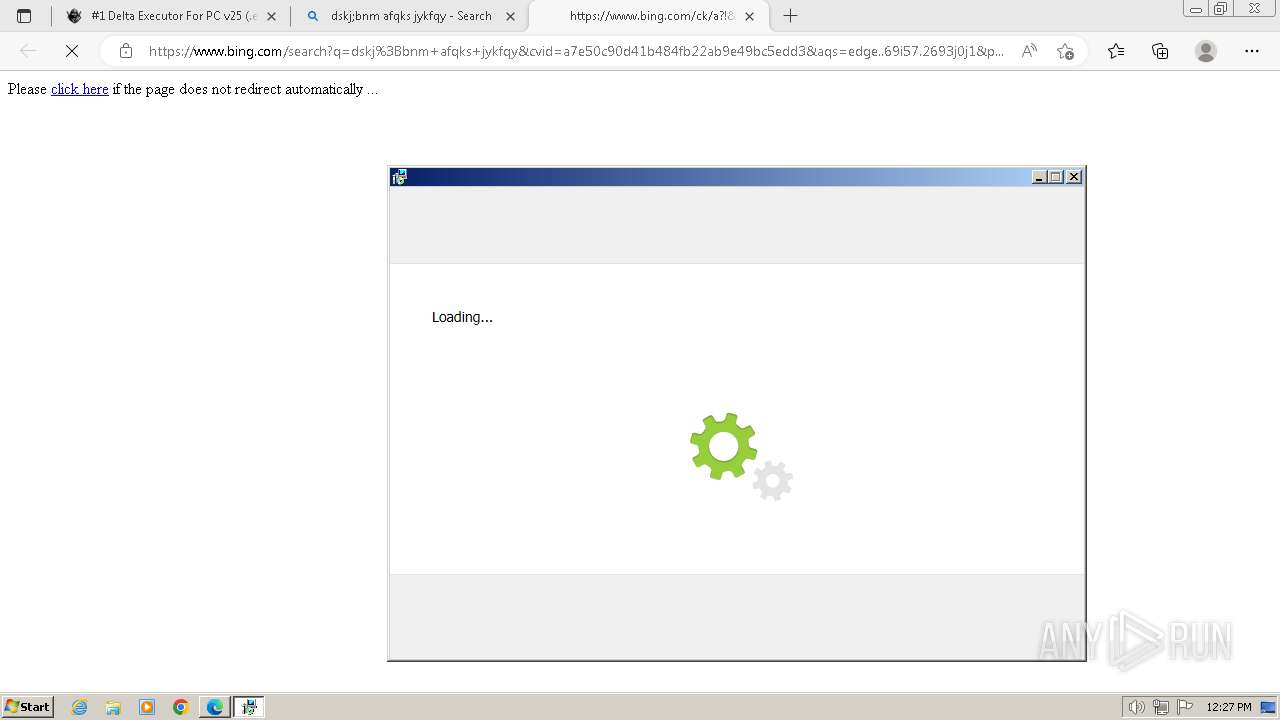Open Read Aloud in the address bar
Viewport: 1280px width, 720px height.
(x=1028, y=51)
